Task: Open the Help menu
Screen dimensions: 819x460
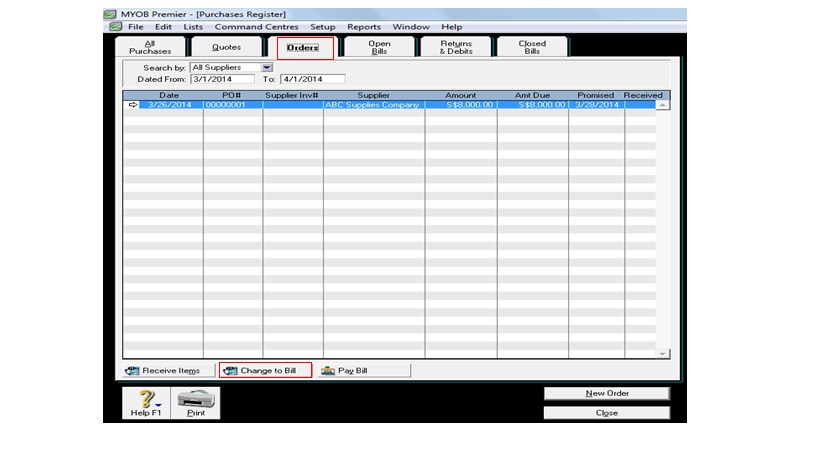Action: 451,27
